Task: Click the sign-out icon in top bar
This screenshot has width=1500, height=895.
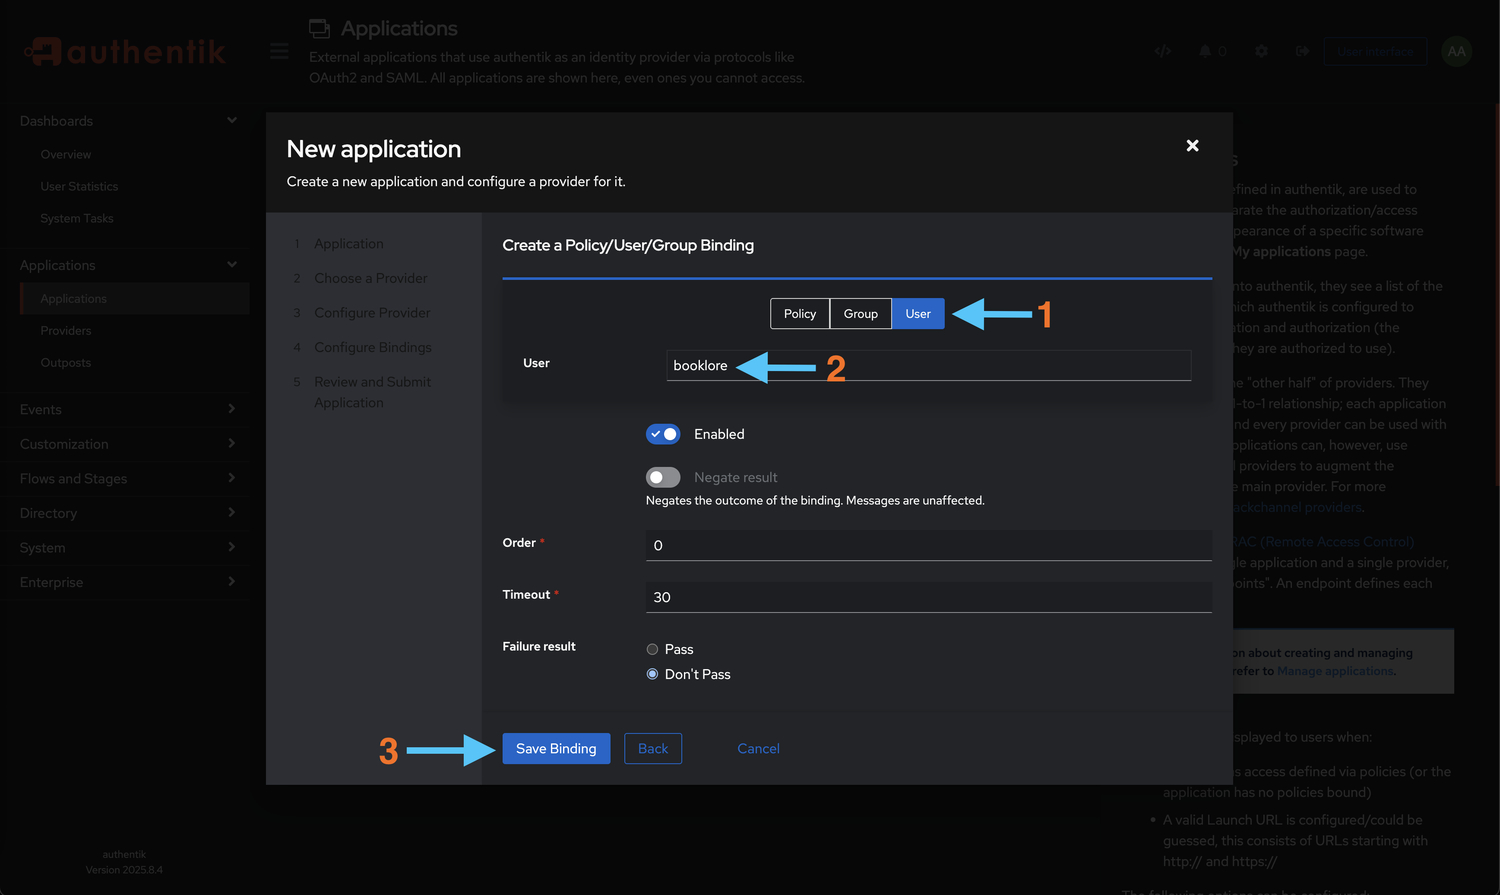Action: 1302,50
